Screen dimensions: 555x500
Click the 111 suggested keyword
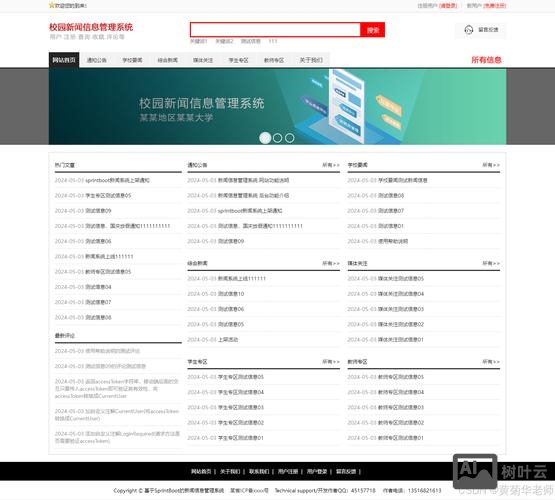[273, 41]
